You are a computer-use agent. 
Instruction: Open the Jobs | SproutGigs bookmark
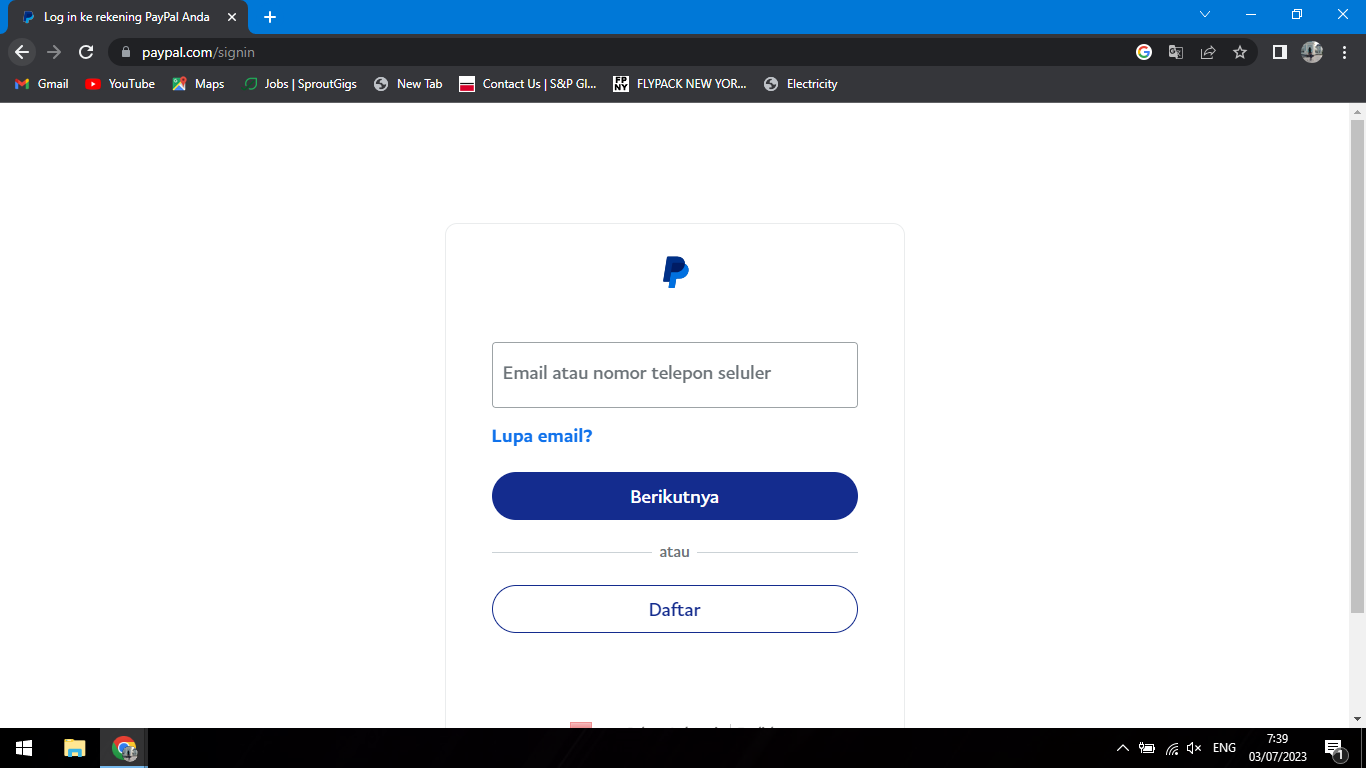tap(300, 84)
